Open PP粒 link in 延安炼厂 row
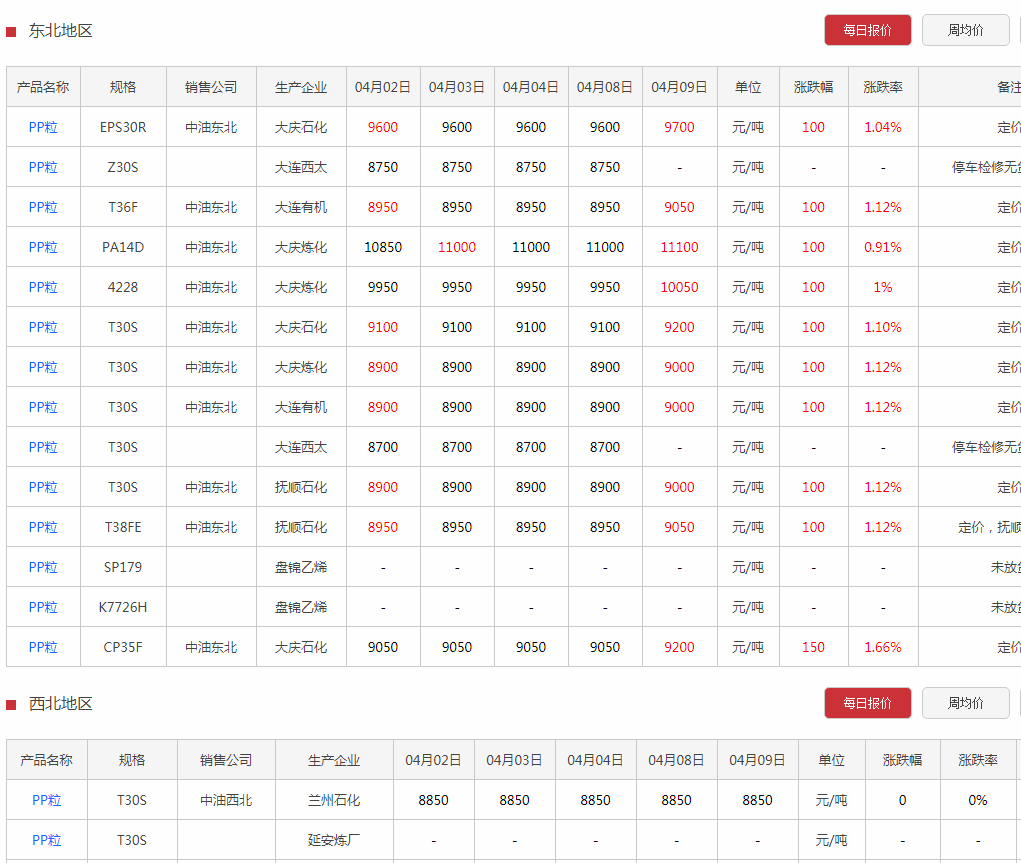Screen dimensions: 1021x863 (x=46, y=840)
